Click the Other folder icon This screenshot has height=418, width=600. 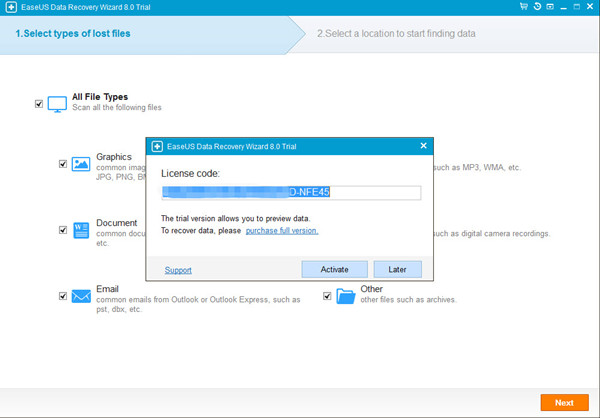pos(346,296)
